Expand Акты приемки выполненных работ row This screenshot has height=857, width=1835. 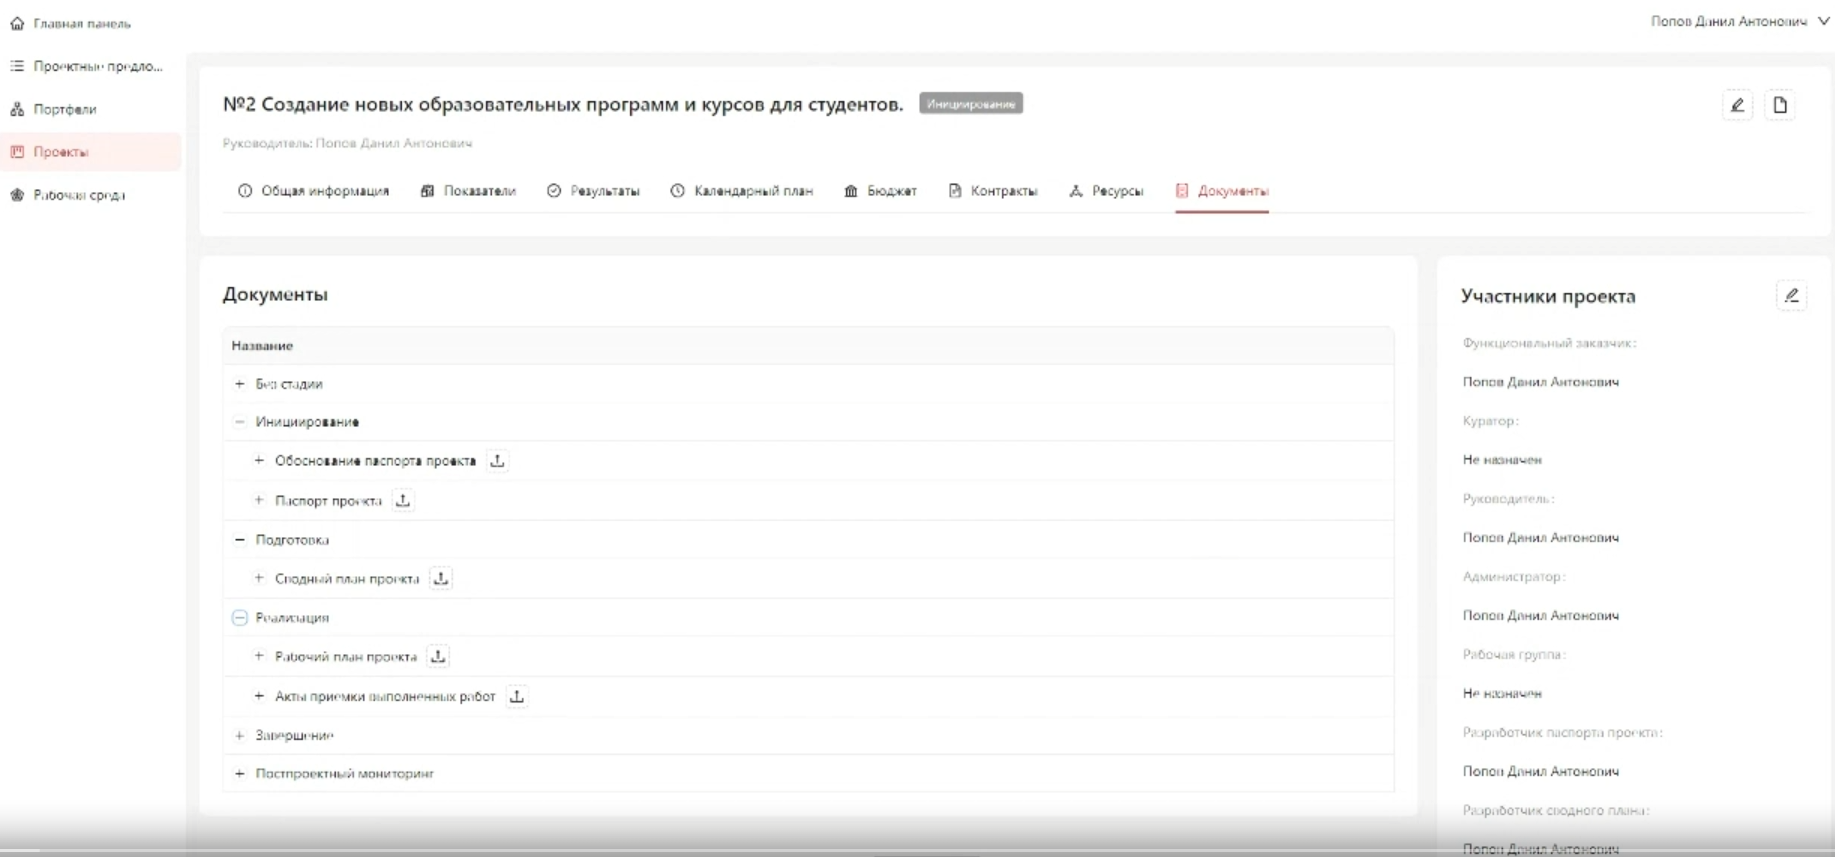[259, 696]
